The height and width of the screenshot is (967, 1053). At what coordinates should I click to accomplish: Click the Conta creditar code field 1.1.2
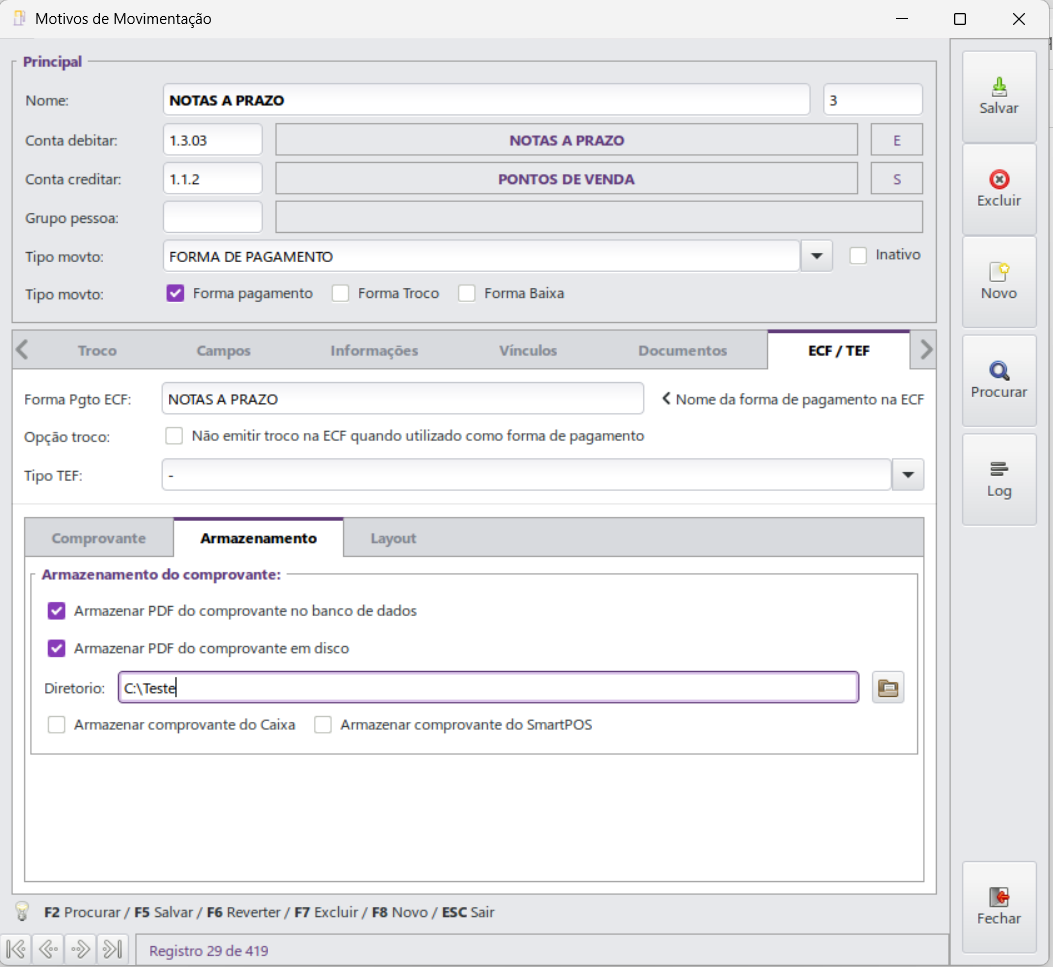(212, 179)
